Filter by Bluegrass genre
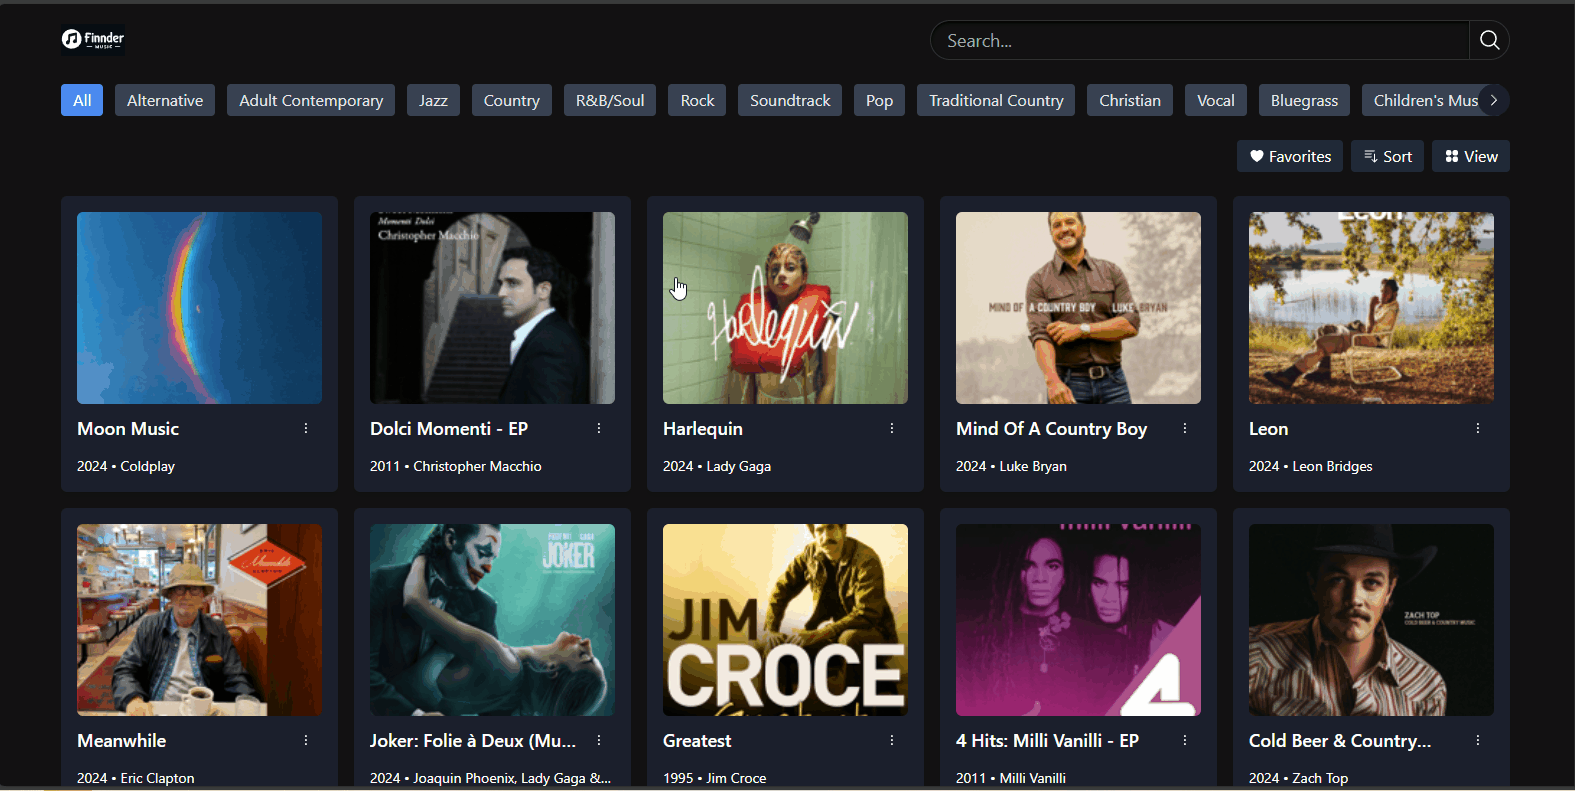 pyautogui.click(x=1304, y=100)
